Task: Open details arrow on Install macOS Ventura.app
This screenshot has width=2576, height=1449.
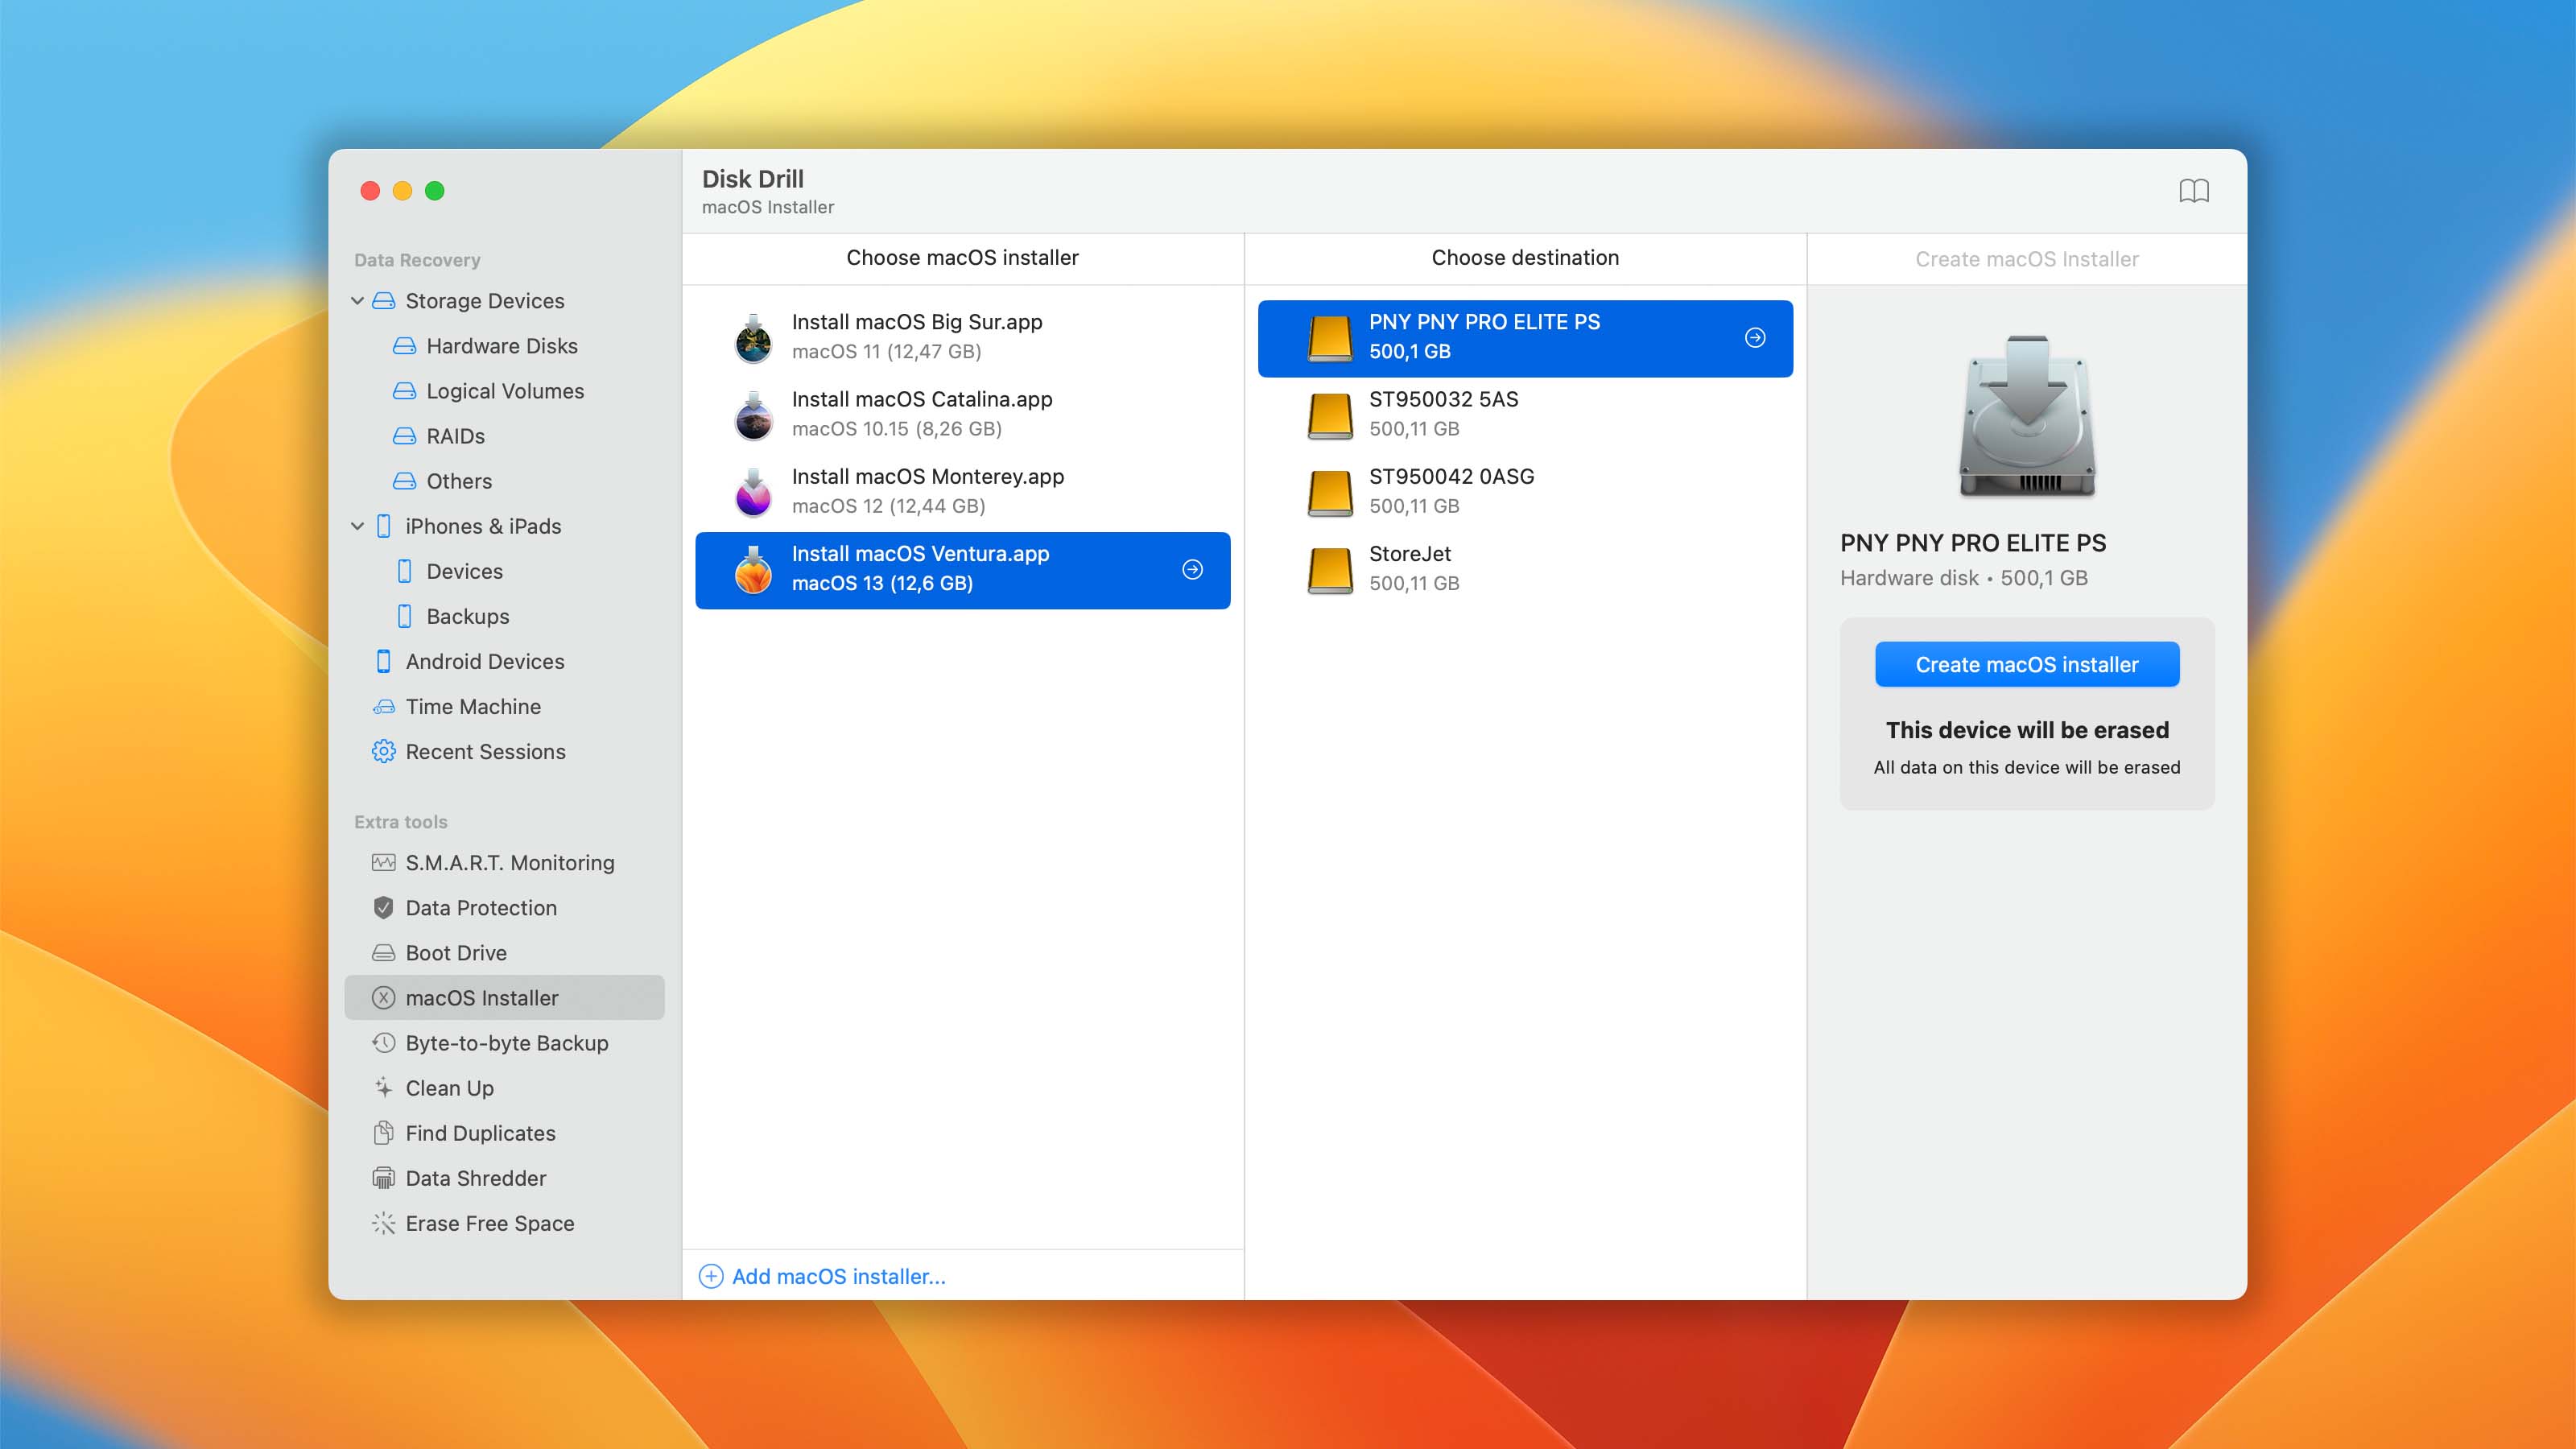Action: (1192, 569)
